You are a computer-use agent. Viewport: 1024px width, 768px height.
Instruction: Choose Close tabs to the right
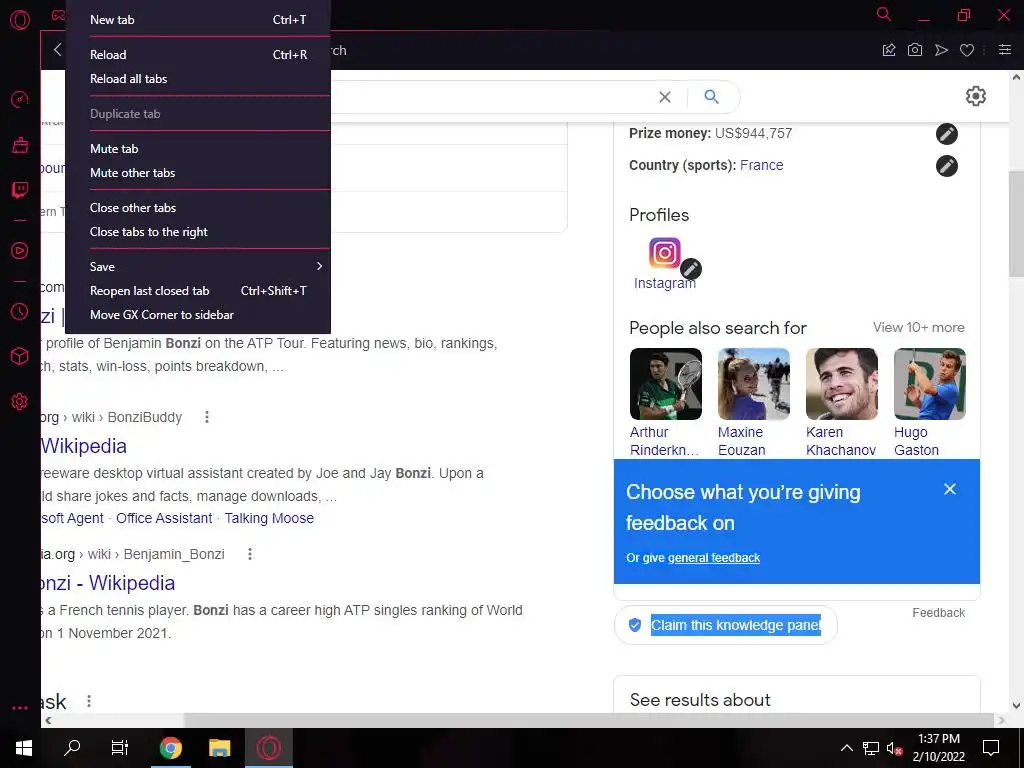198,232
